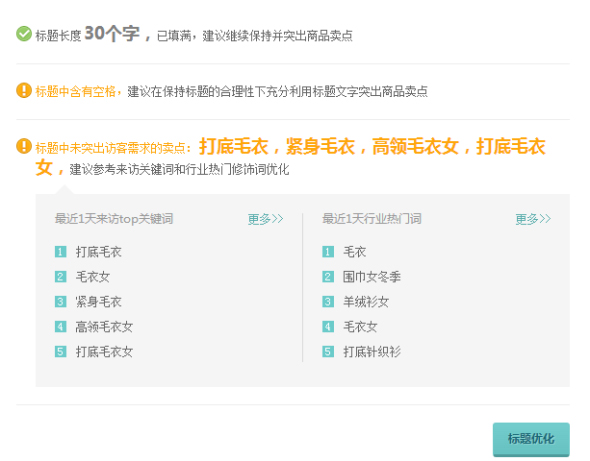
Task: Click rank badge 5 next to 打底毛衣女
Action: coord(61,352)
